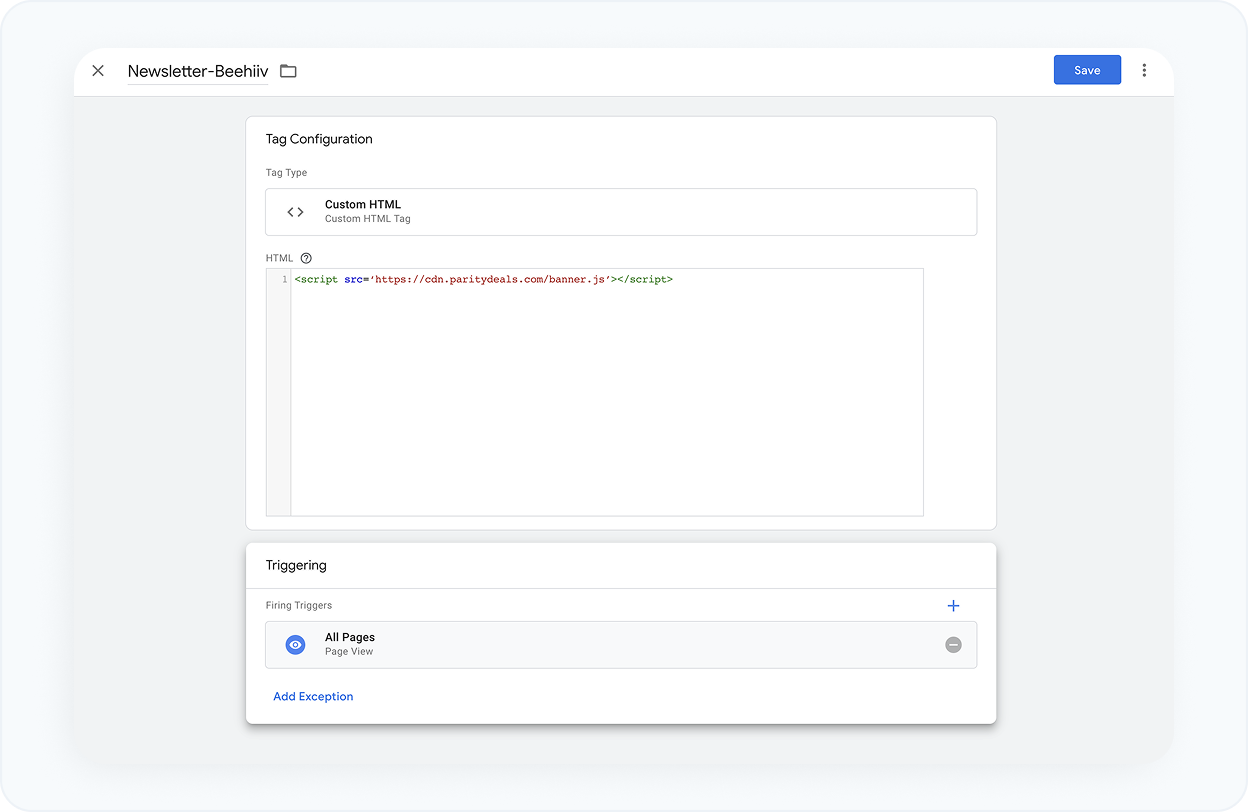1248x812 pixels.
Task: Click the Triggering section header
Action: [296, 565]
